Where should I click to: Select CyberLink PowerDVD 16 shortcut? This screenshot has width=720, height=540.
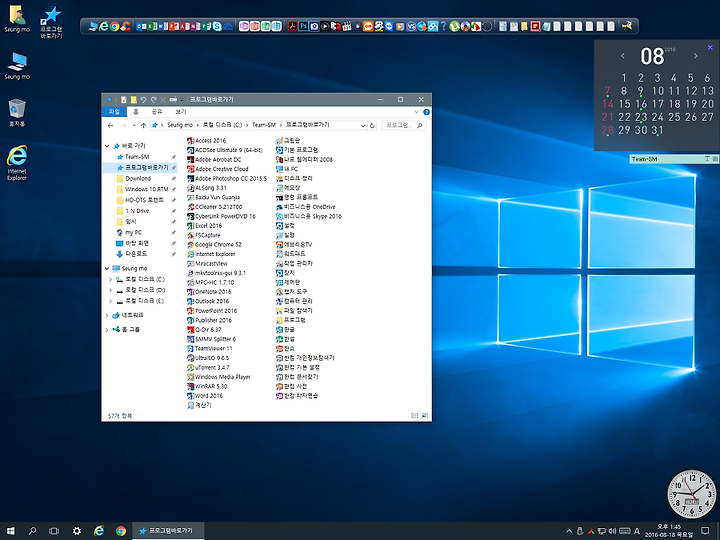[x=221, y=216]
